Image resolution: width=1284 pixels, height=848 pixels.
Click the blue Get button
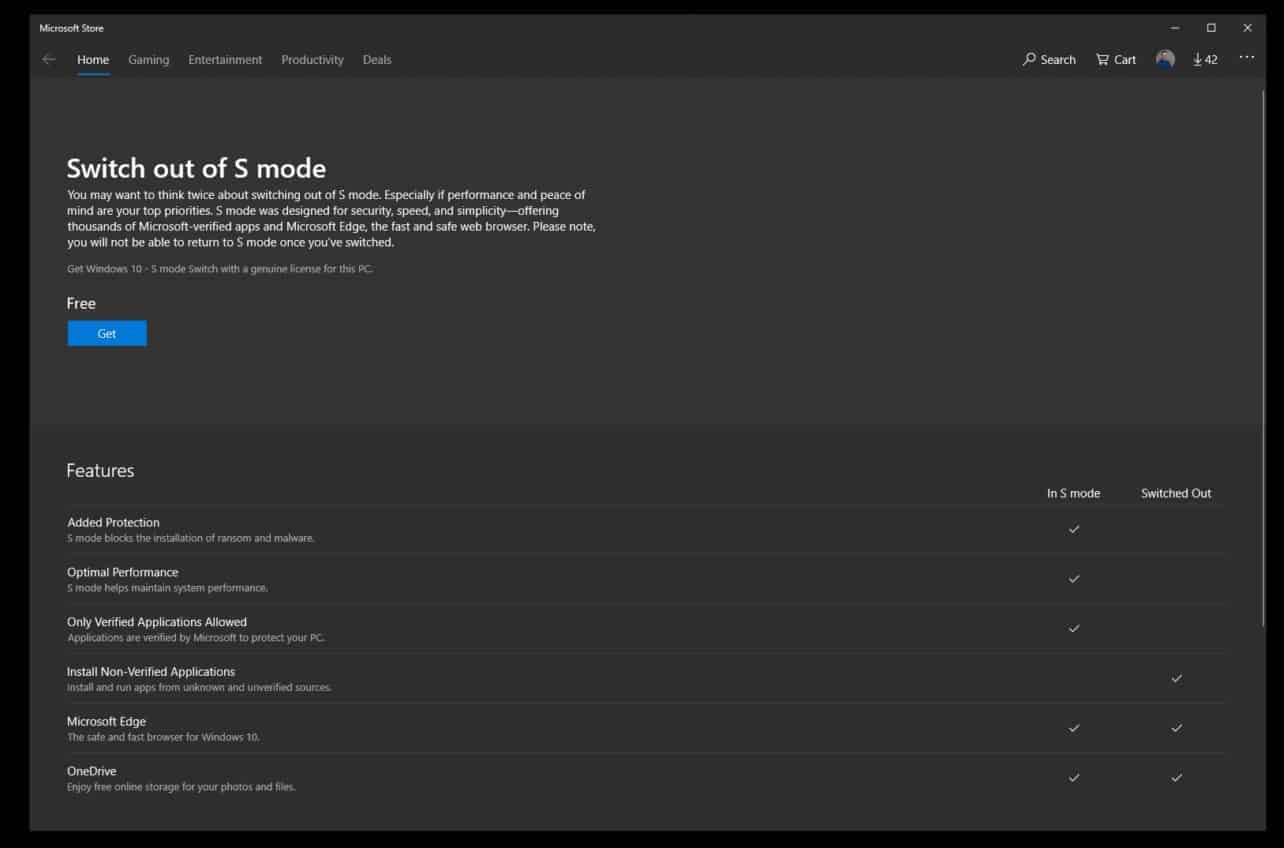[x=107, y=334]
